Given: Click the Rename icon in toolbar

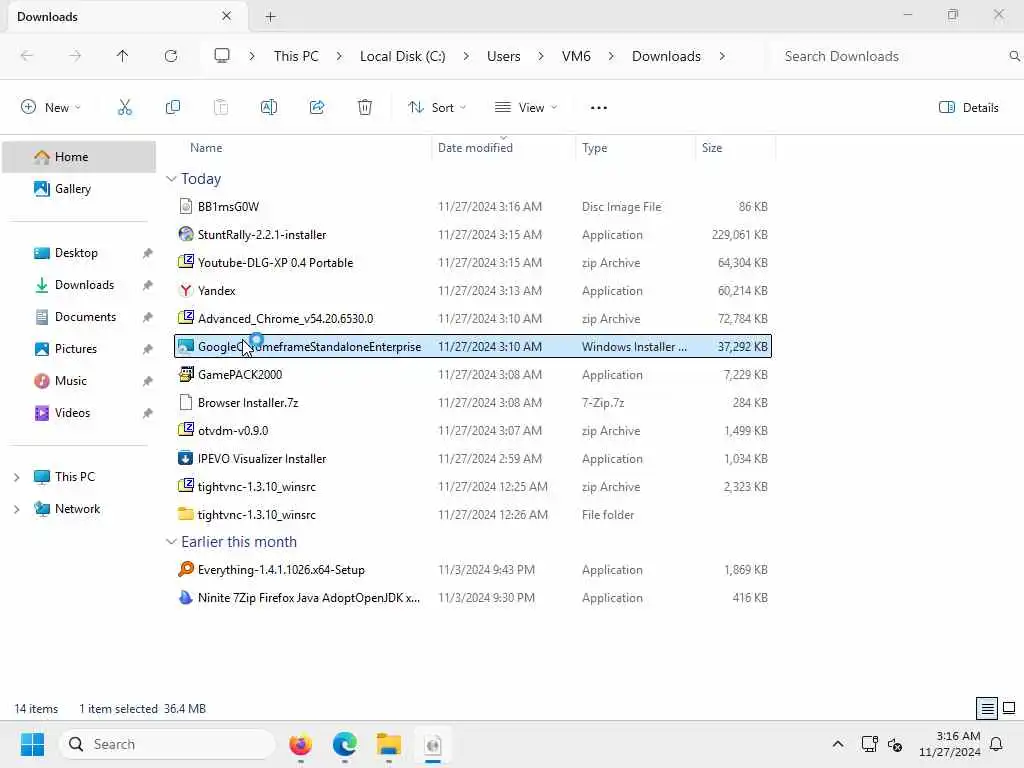Looking at the screenshot, I should pos(268,108).
